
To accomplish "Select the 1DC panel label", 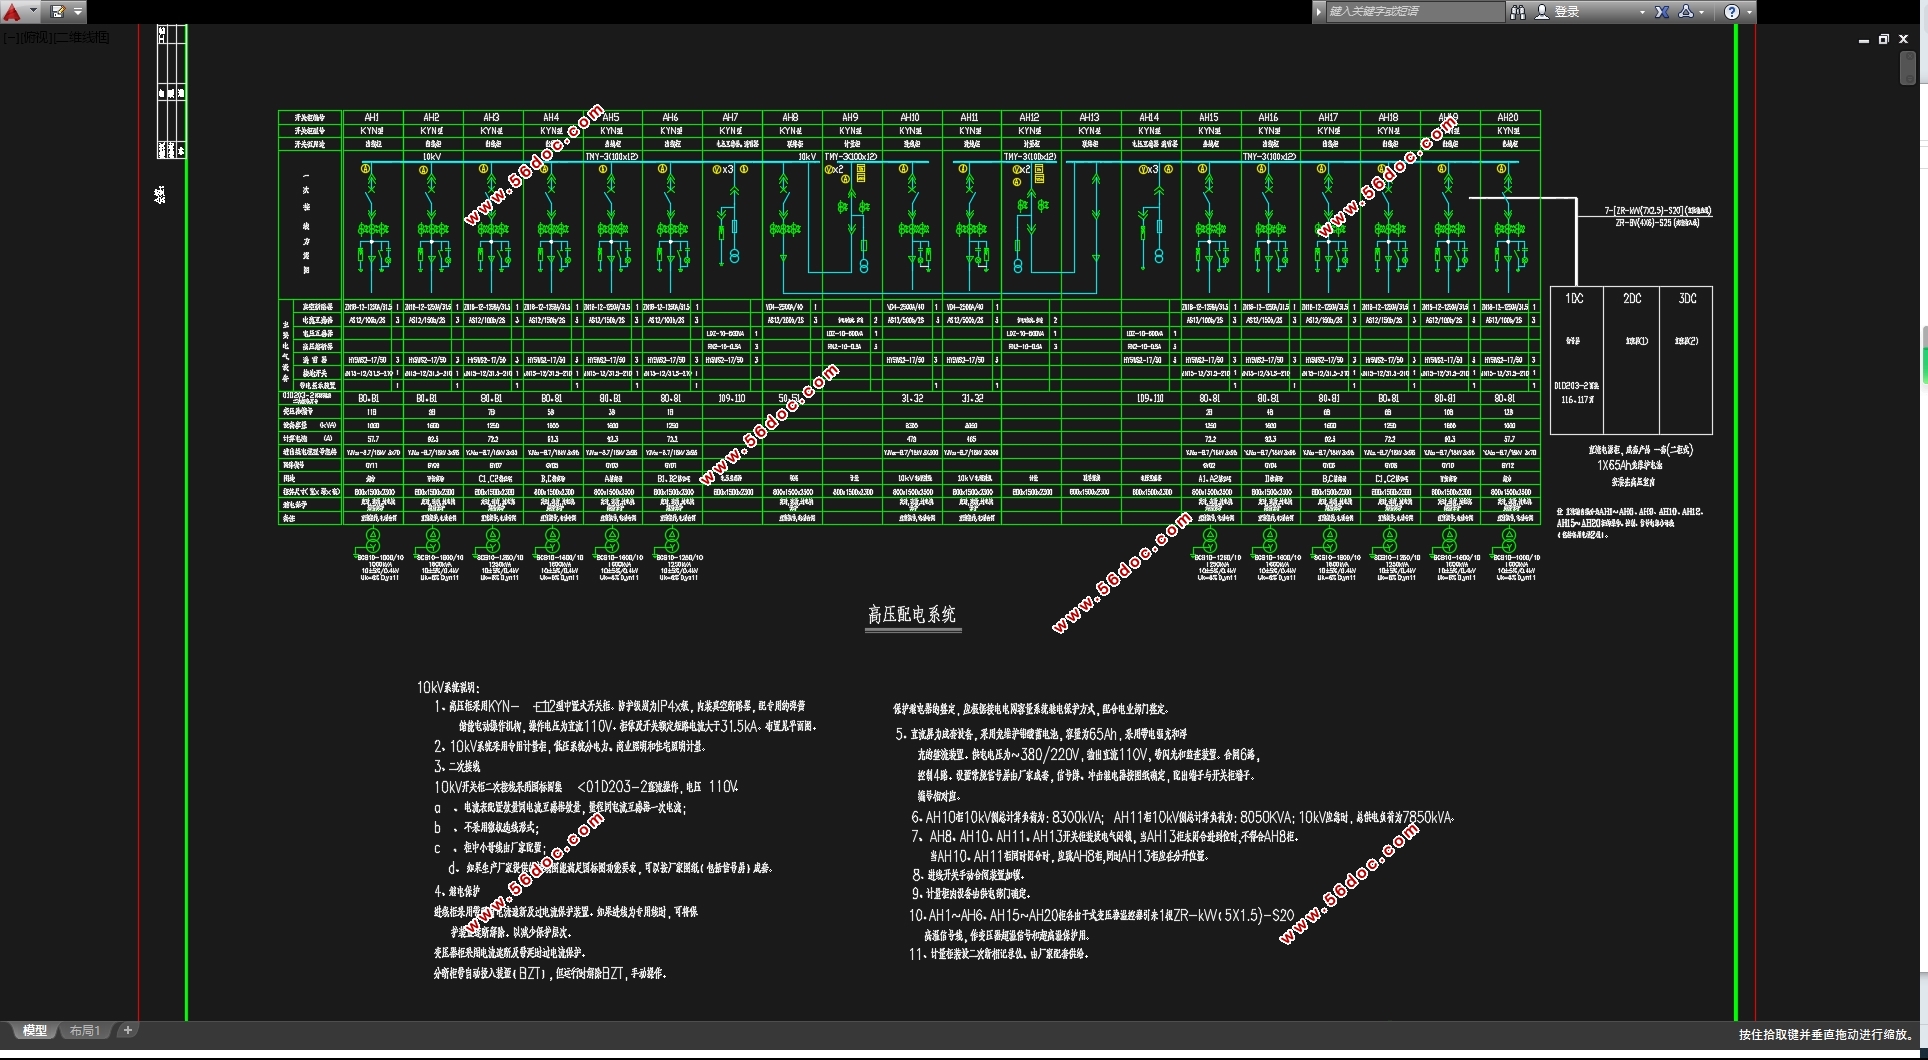I will (1574, 299).
